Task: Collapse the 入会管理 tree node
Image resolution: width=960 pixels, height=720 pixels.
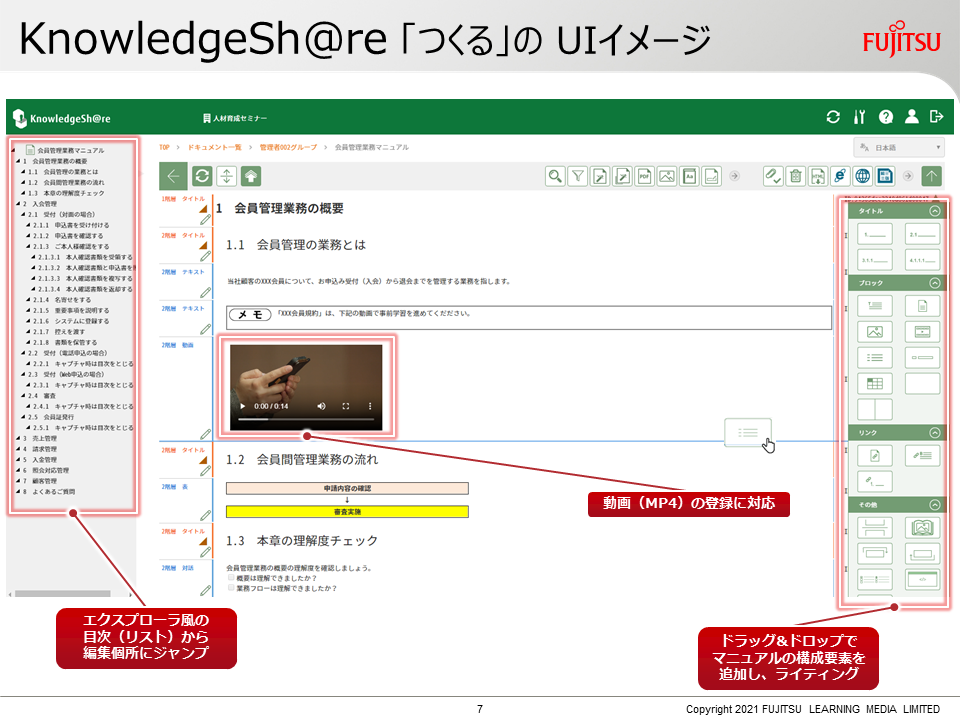Action: click(x=18, y=203)
